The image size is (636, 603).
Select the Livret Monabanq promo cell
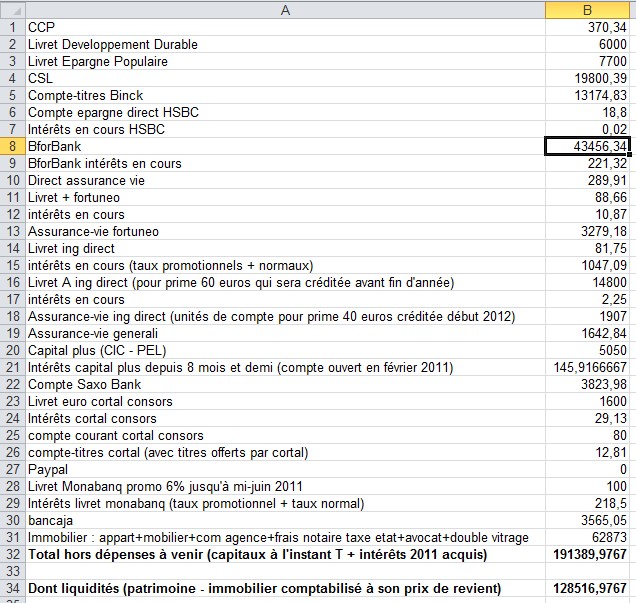(x=285, y=486)
